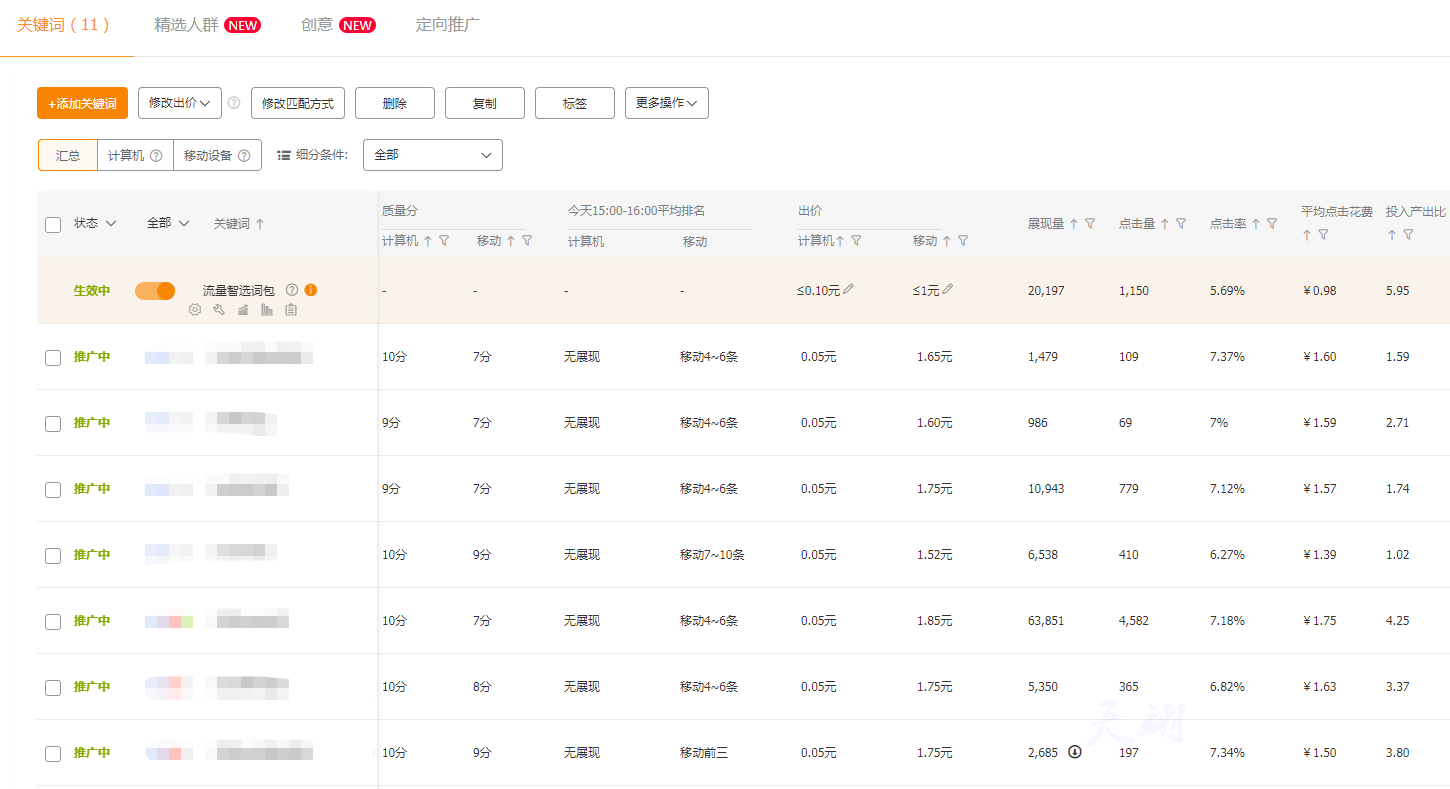
Task: Filter 投入产出比 column
Action: pyautogui.click(x=1408, y=234)
